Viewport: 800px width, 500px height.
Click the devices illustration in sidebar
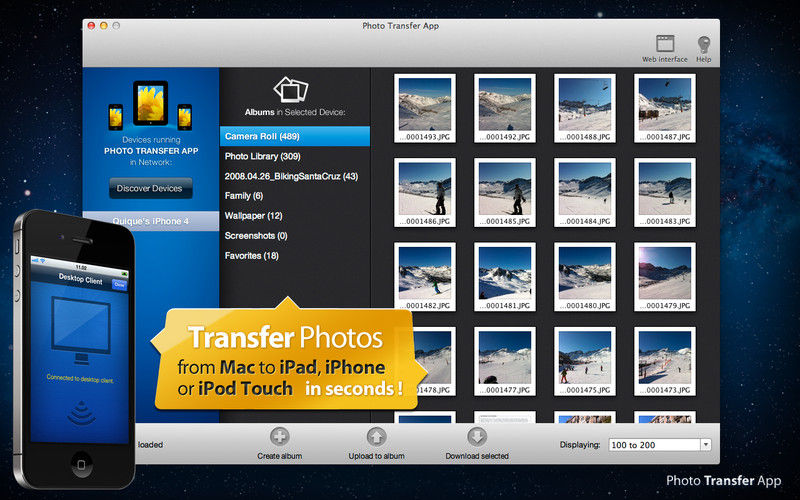point(155,105)
